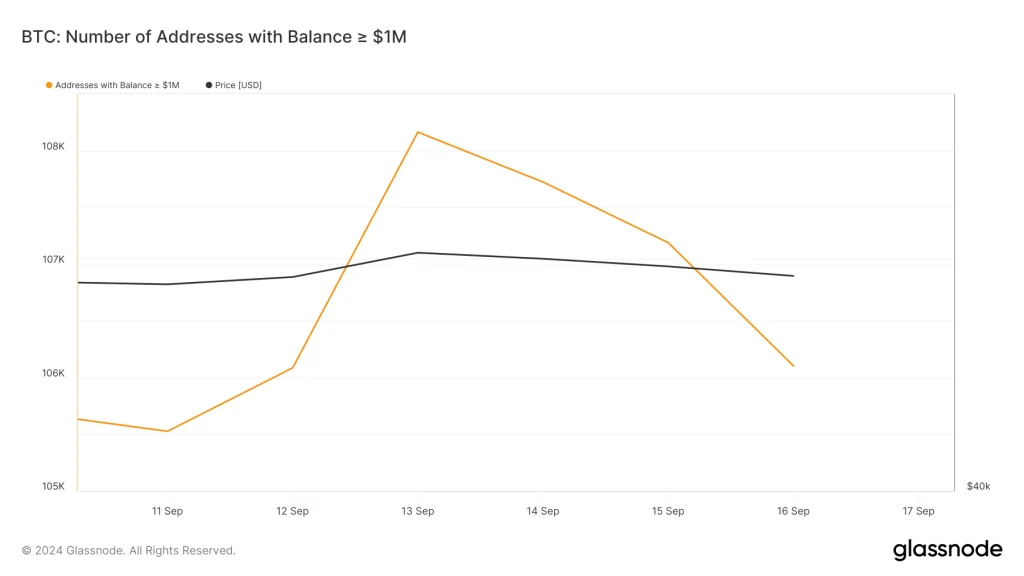Click the 106K y-axis label

[53, 373]
